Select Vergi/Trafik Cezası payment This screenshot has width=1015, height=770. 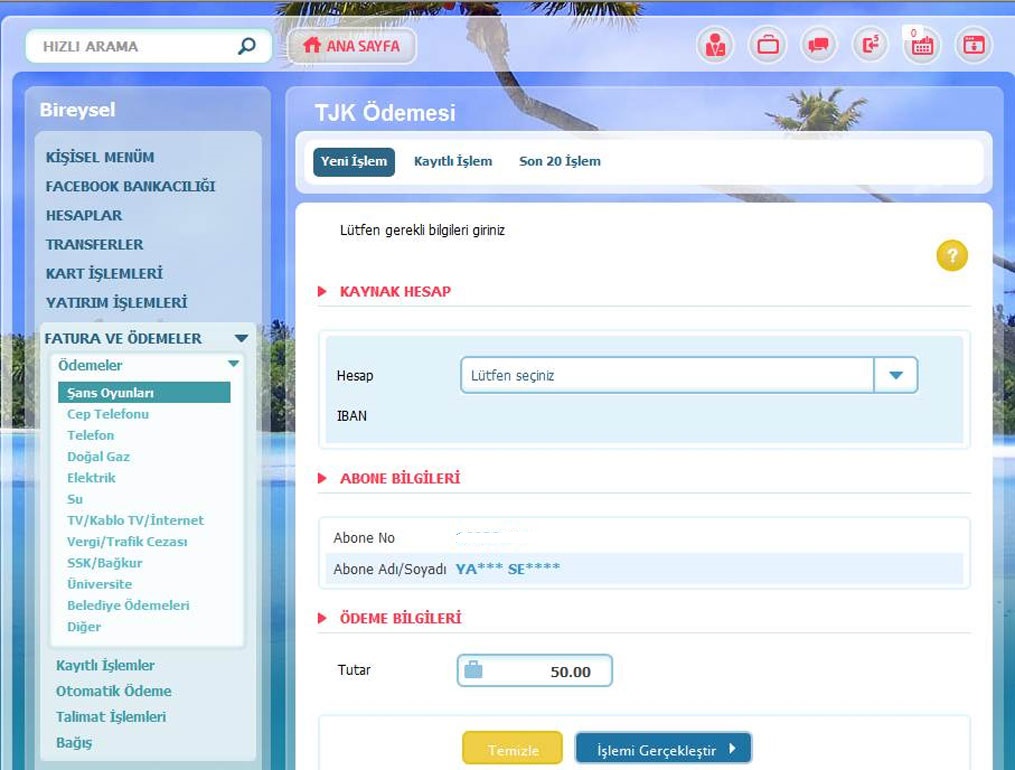(128, 542)
